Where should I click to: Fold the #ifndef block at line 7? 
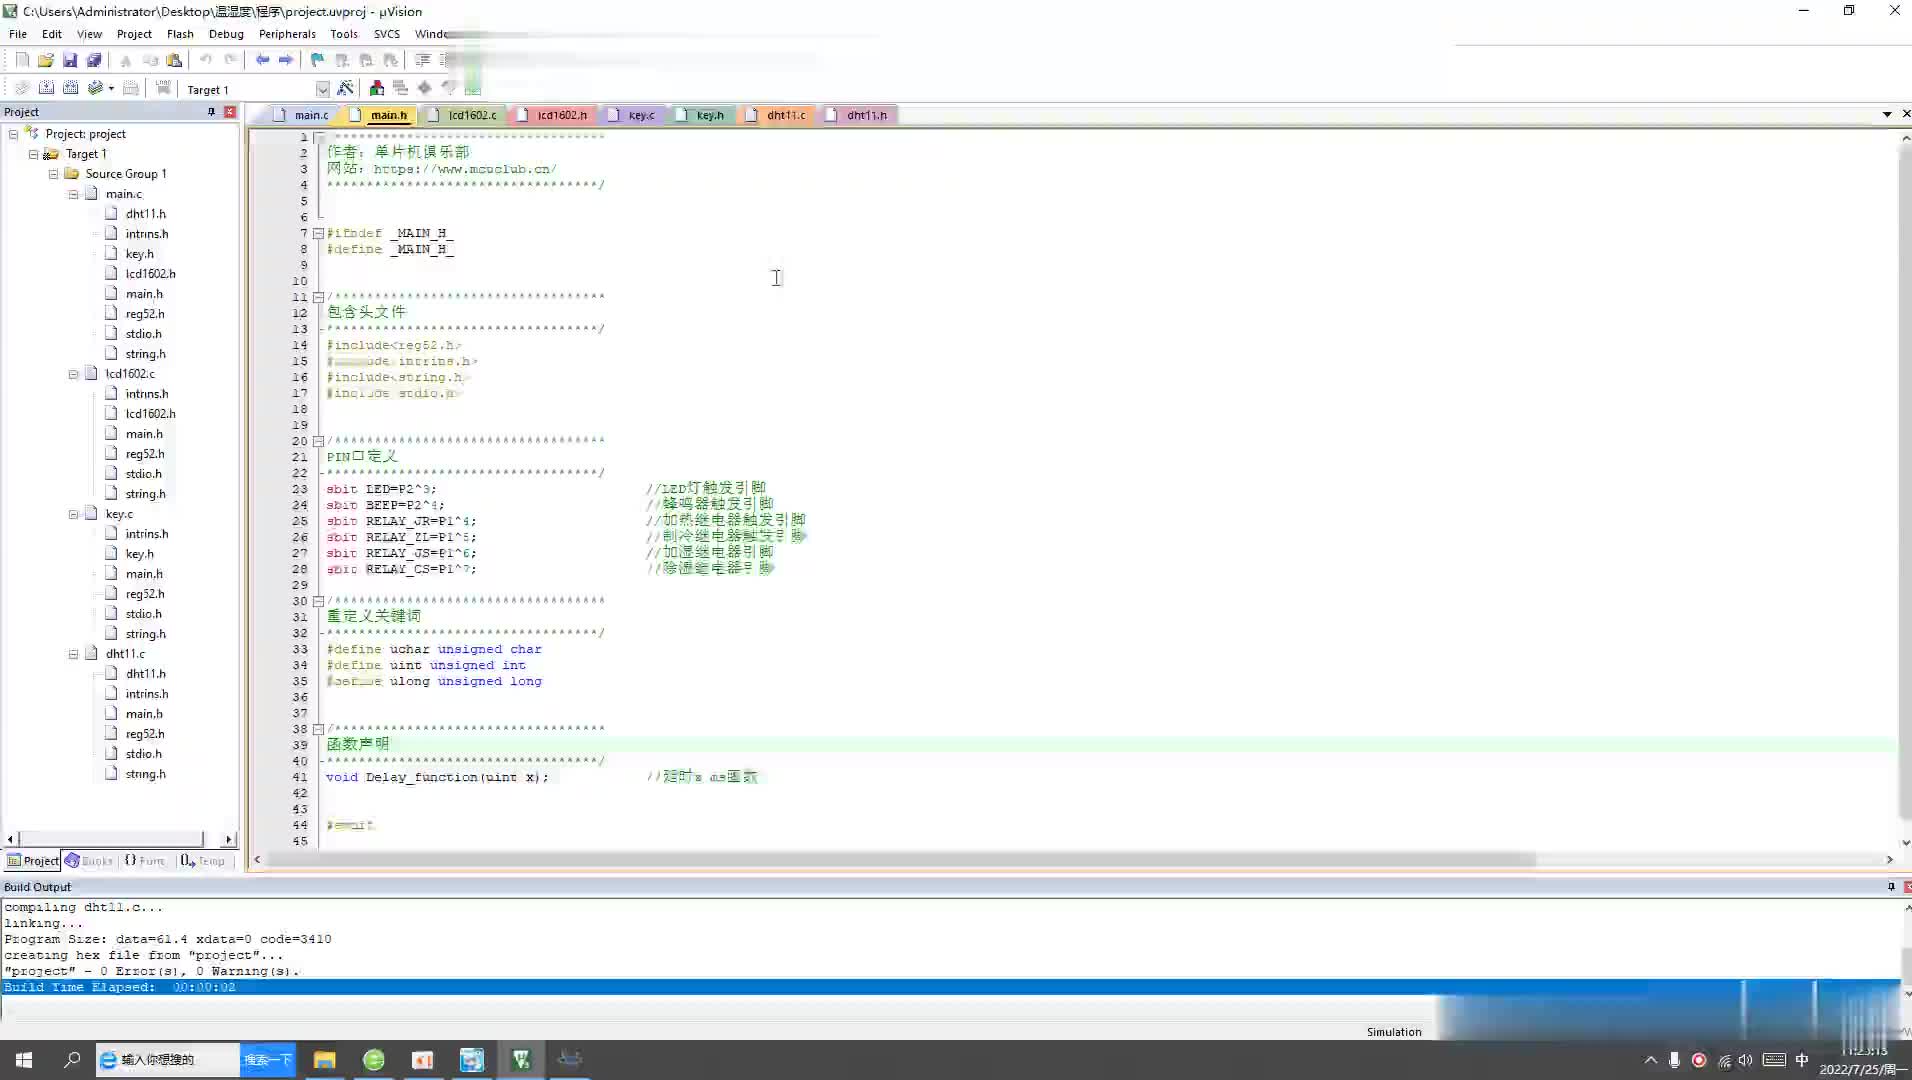(318, 233)
